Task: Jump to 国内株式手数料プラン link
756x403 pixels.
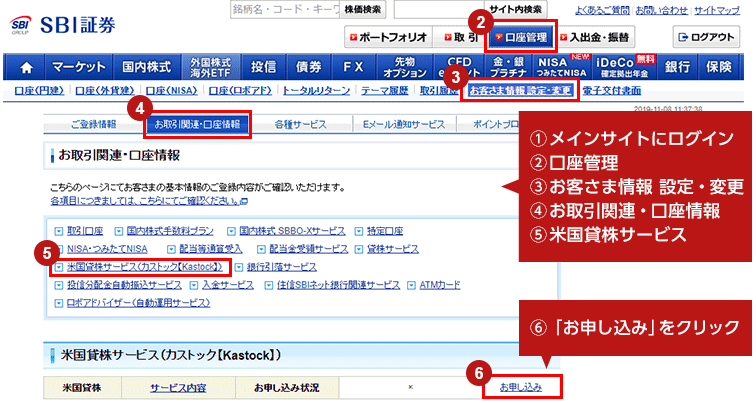Action: [x=170, y=231]
